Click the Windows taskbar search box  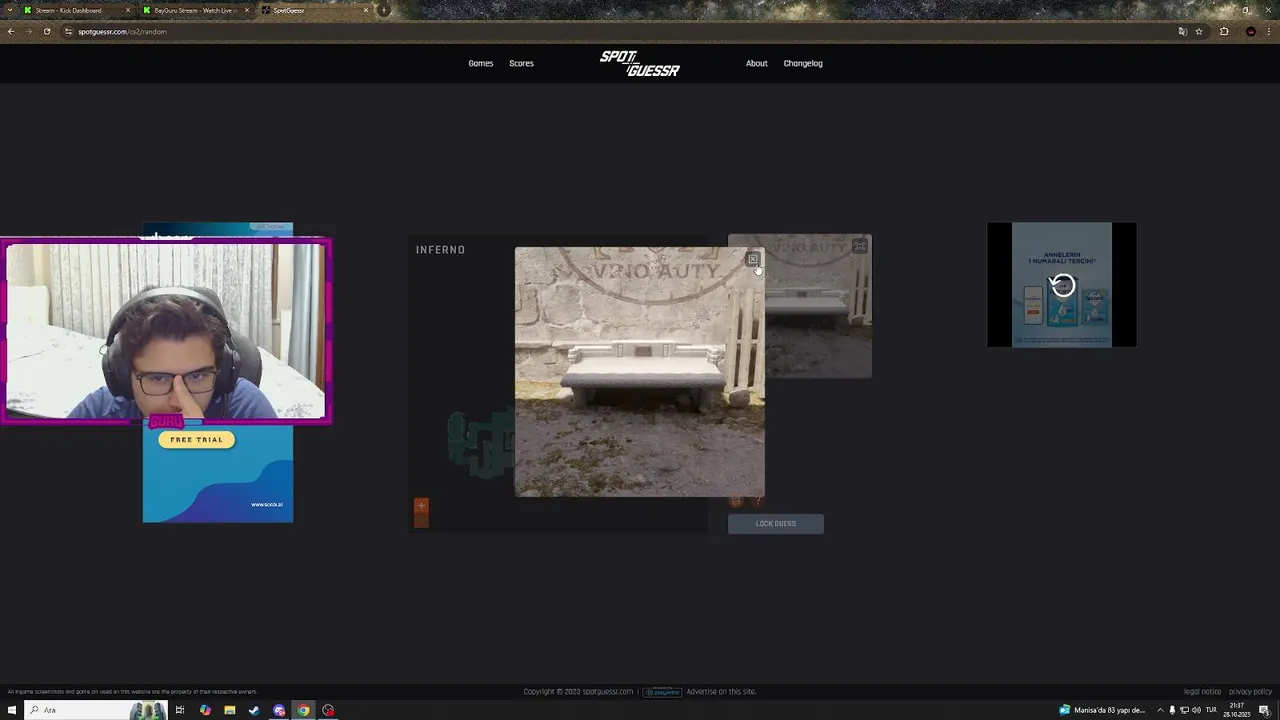95,710
